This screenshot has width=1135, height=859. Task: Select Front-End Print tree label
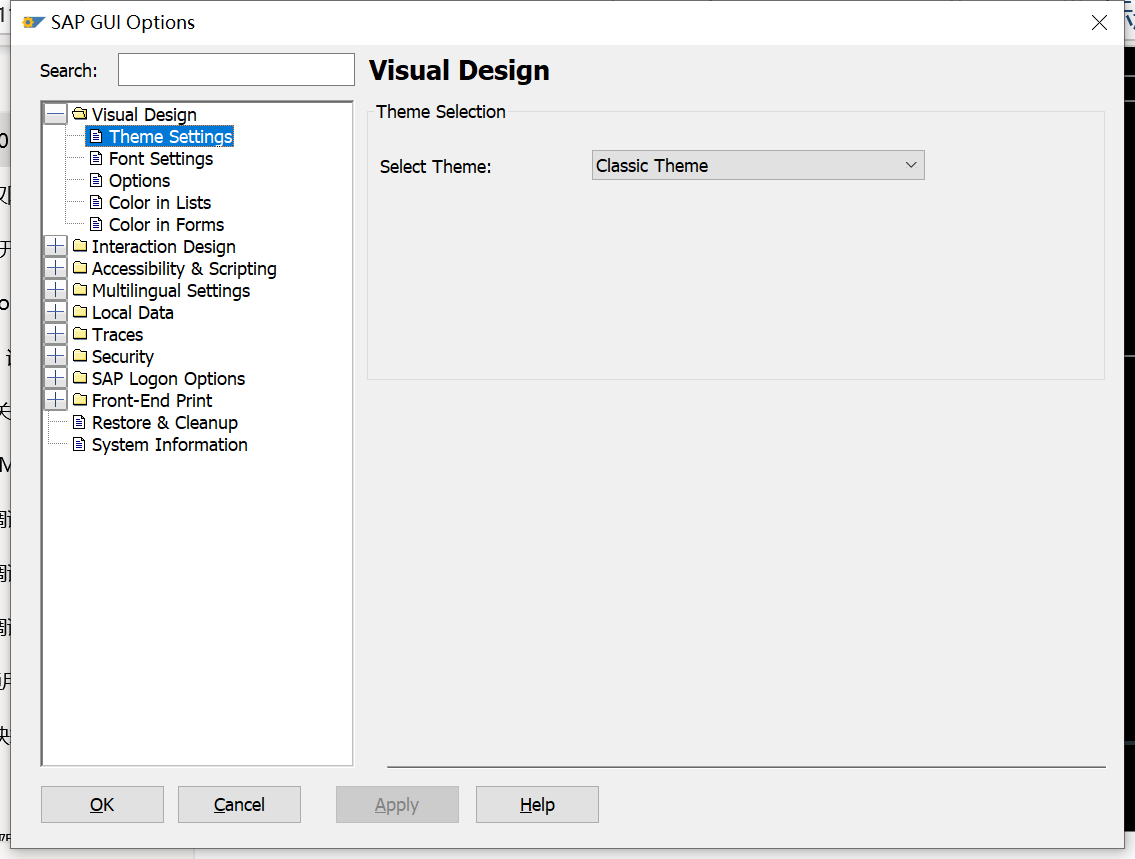coord(152,400)
